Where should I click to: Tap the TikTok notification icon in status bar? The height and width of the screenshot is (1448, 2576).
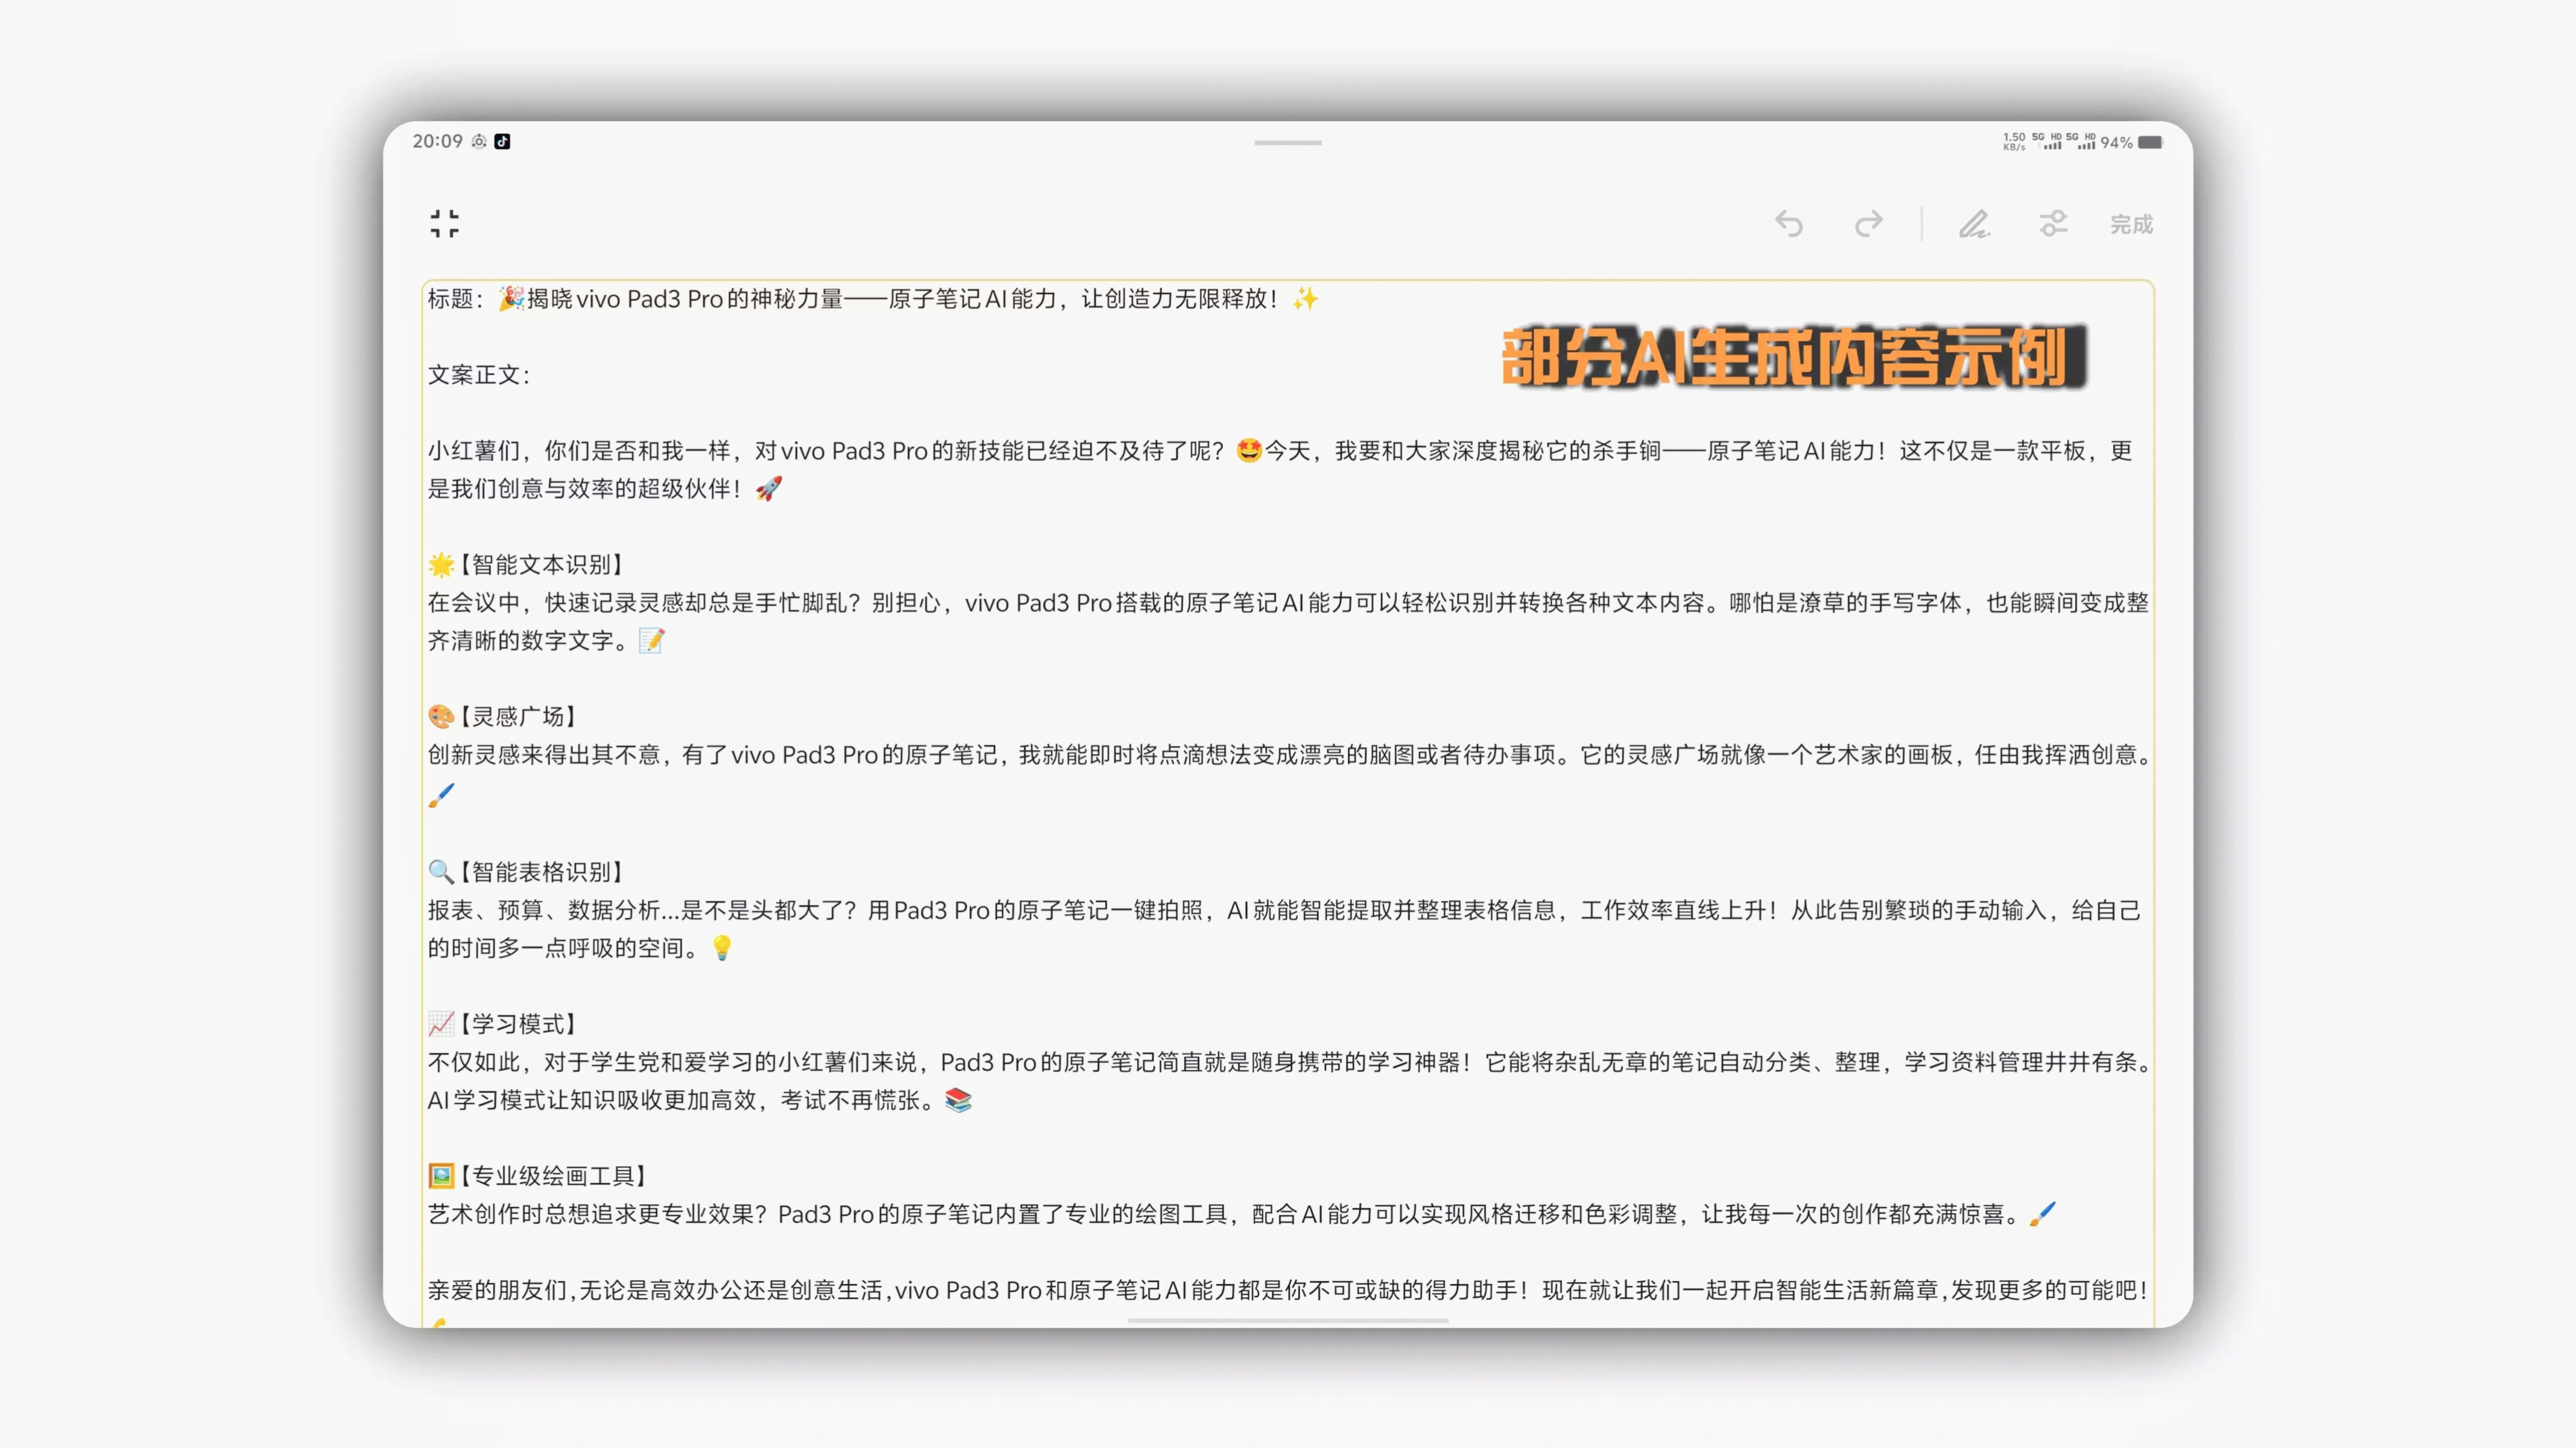click(503, 141)
